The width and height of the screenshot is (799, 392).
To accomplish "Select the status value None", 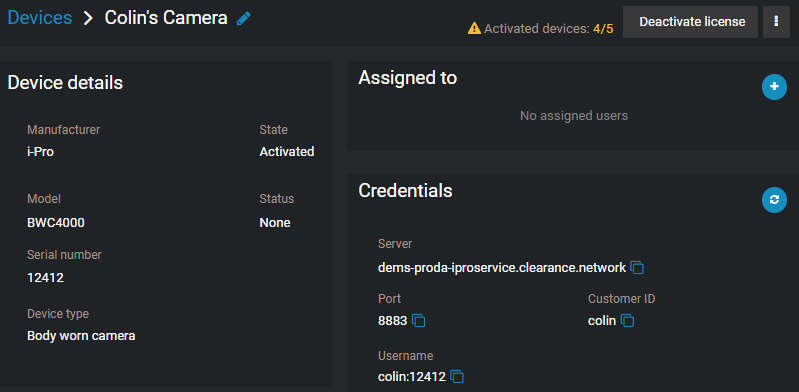I will (x=275, y=223).
